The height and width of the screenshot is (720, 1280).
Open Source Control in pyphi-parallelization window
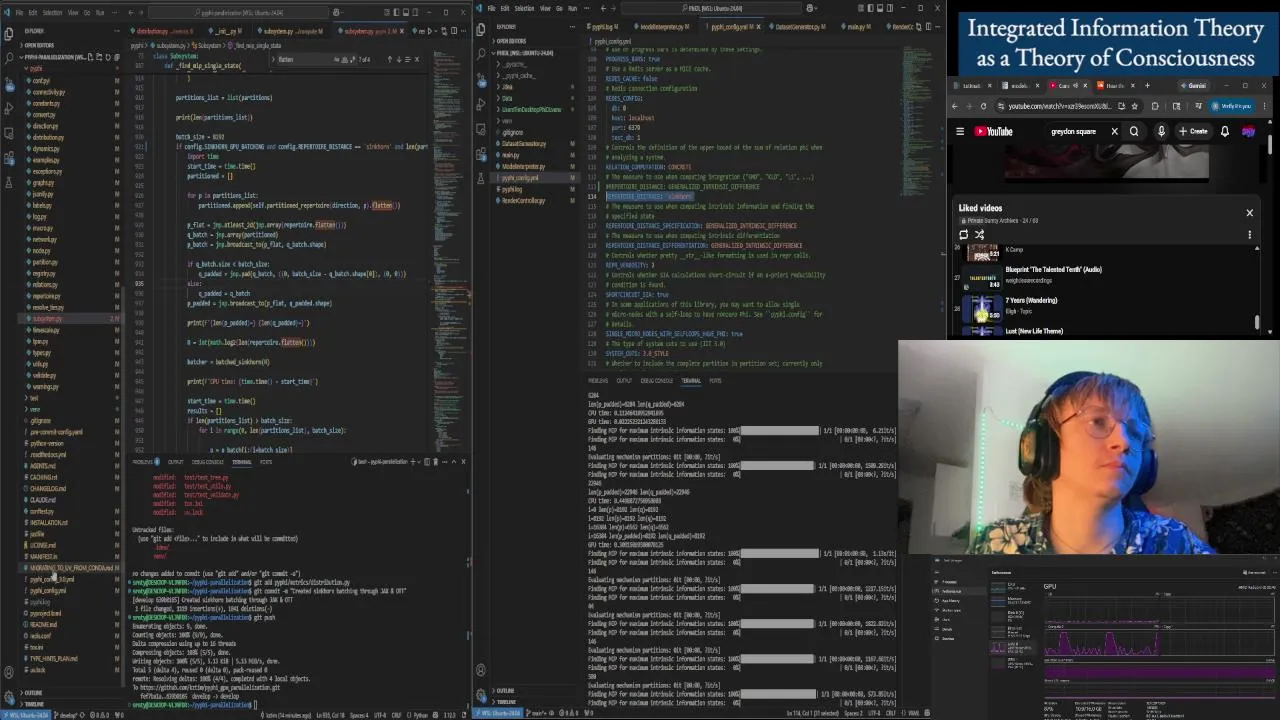pyautogui.click(x=9, y=84)
